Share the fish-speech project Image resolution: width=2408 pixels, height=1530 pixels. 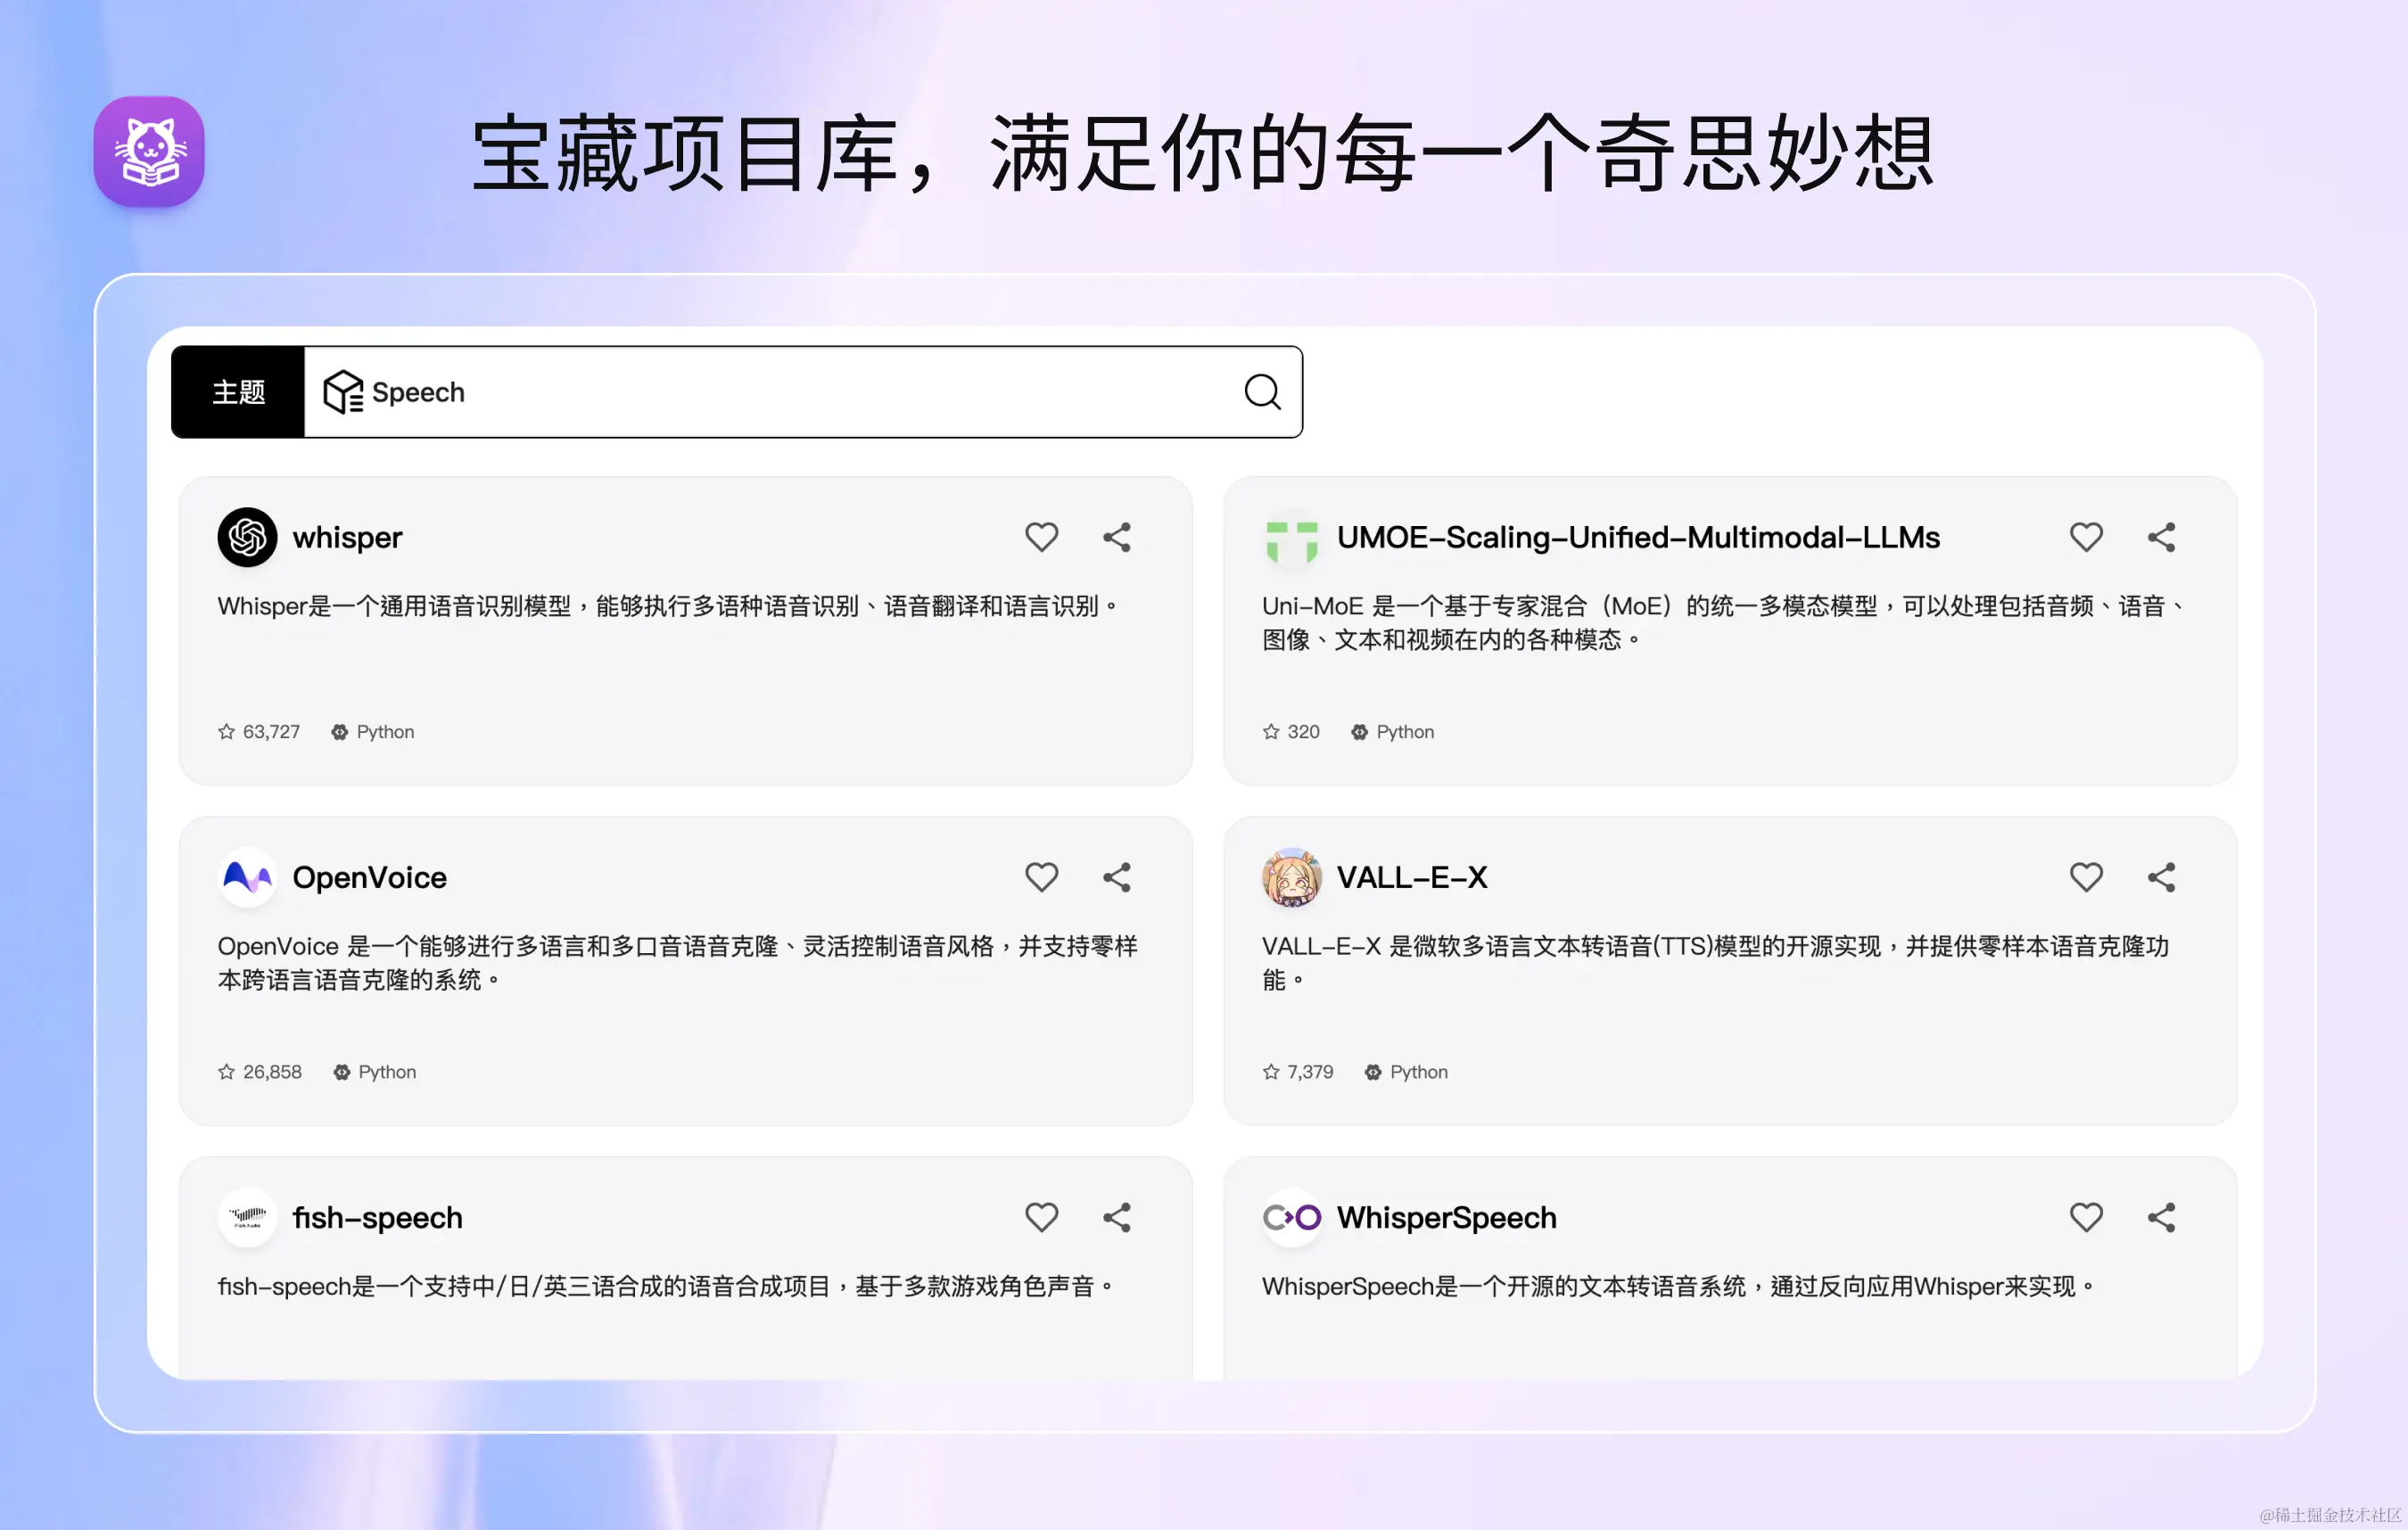[x=1117, y=1217]
